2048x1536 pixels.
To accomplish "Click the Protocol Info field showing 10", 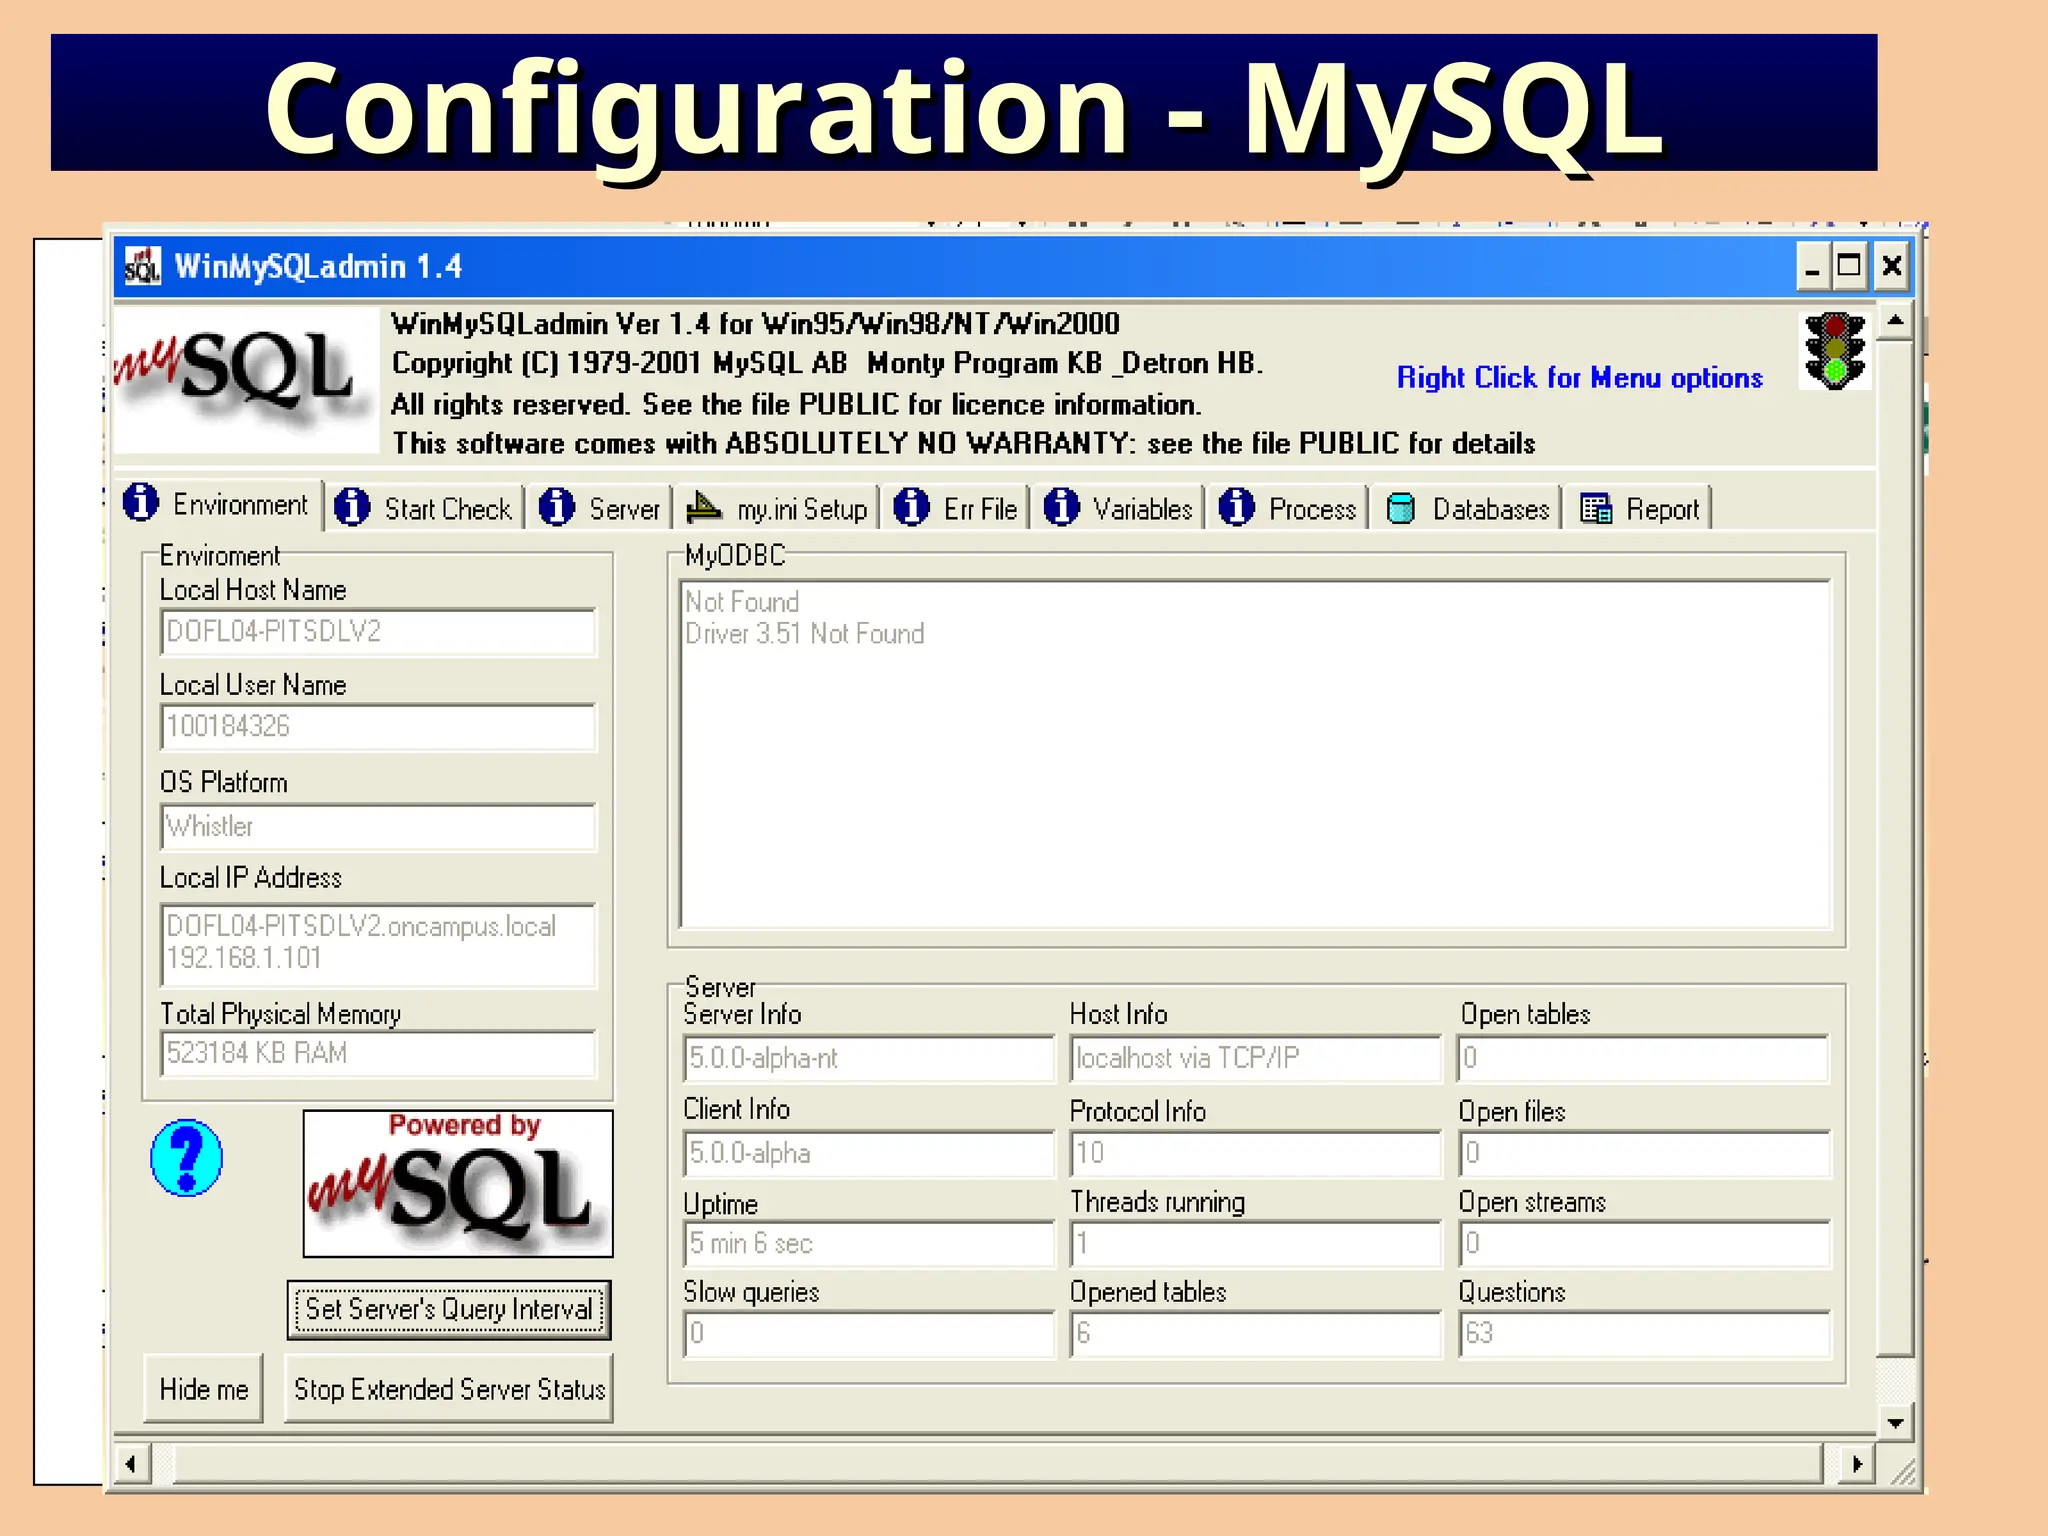I will point(1256,1153).
